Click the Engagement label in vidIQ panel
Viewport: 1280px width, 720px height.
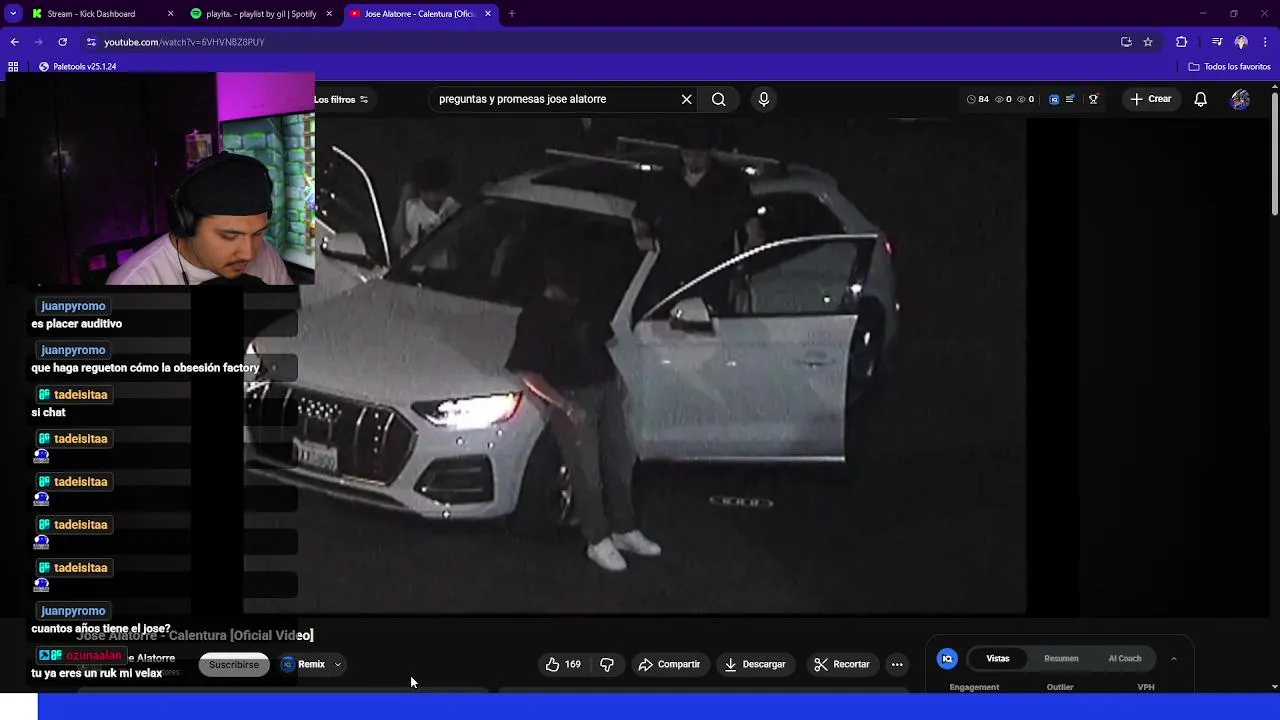click(x=974, y=687)
